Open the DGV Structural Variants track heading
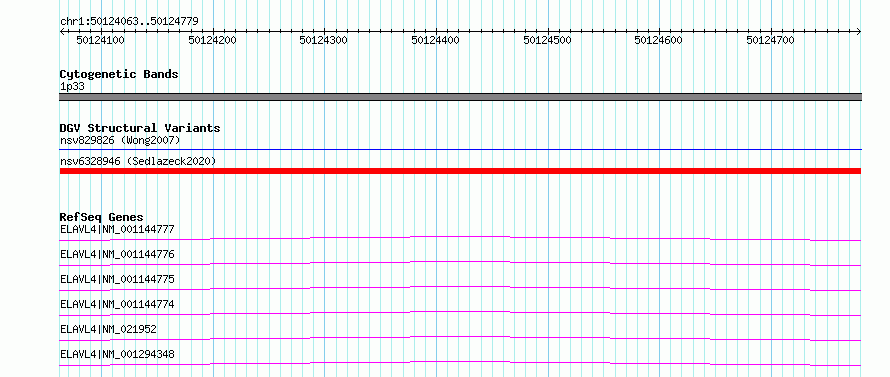The width and height of the screenshot is (890, 377). coord(140,128)
